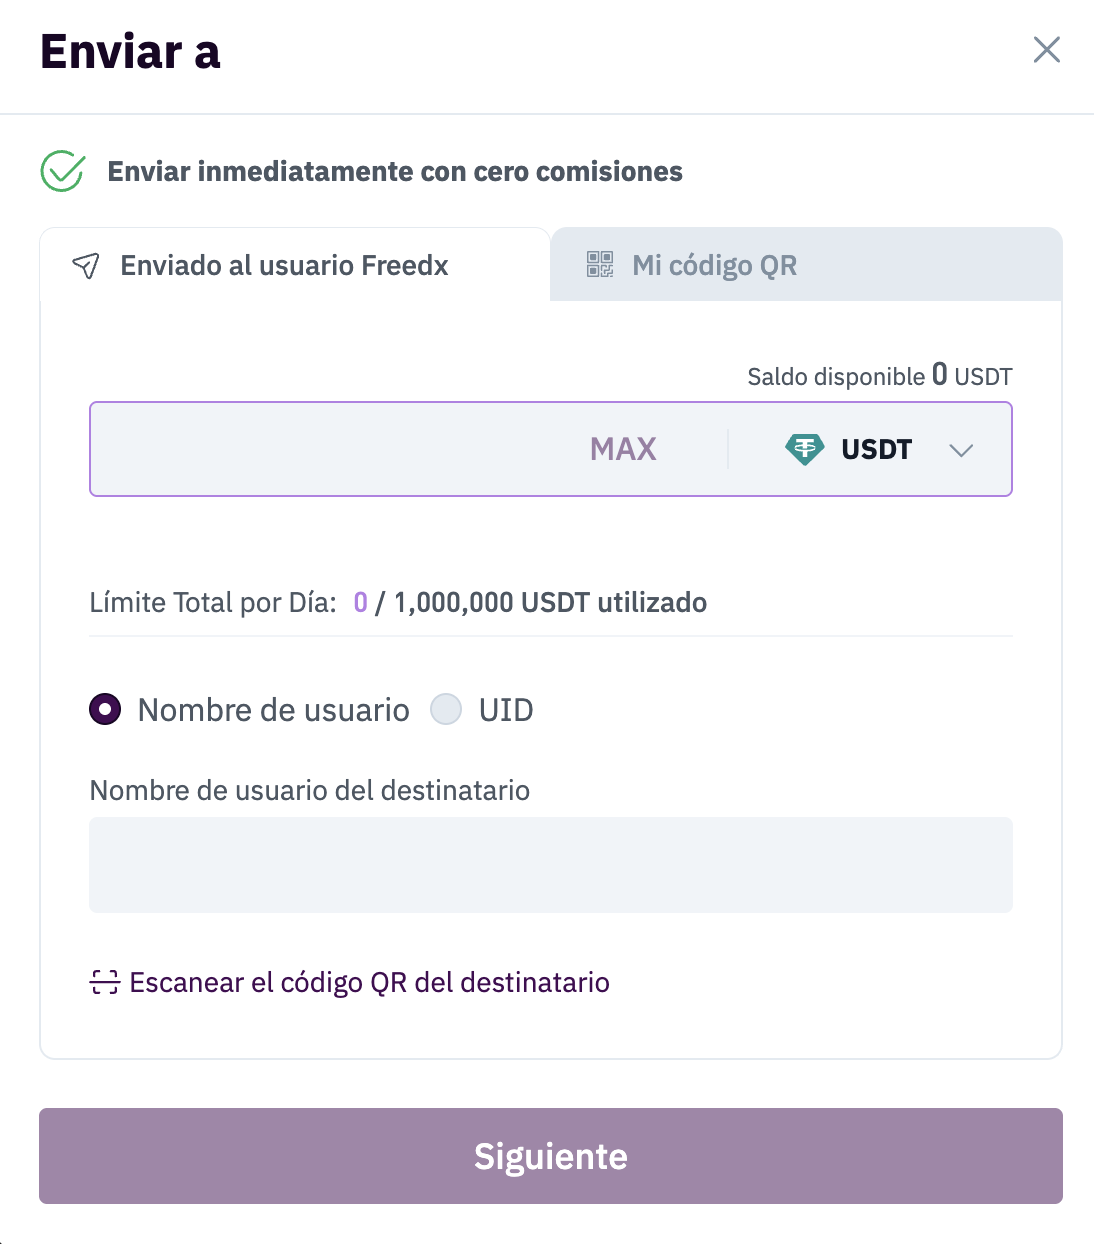This screenshot has height=1244, width=1094.
Task: Click the purple daily limit used value
Action: 361,603
